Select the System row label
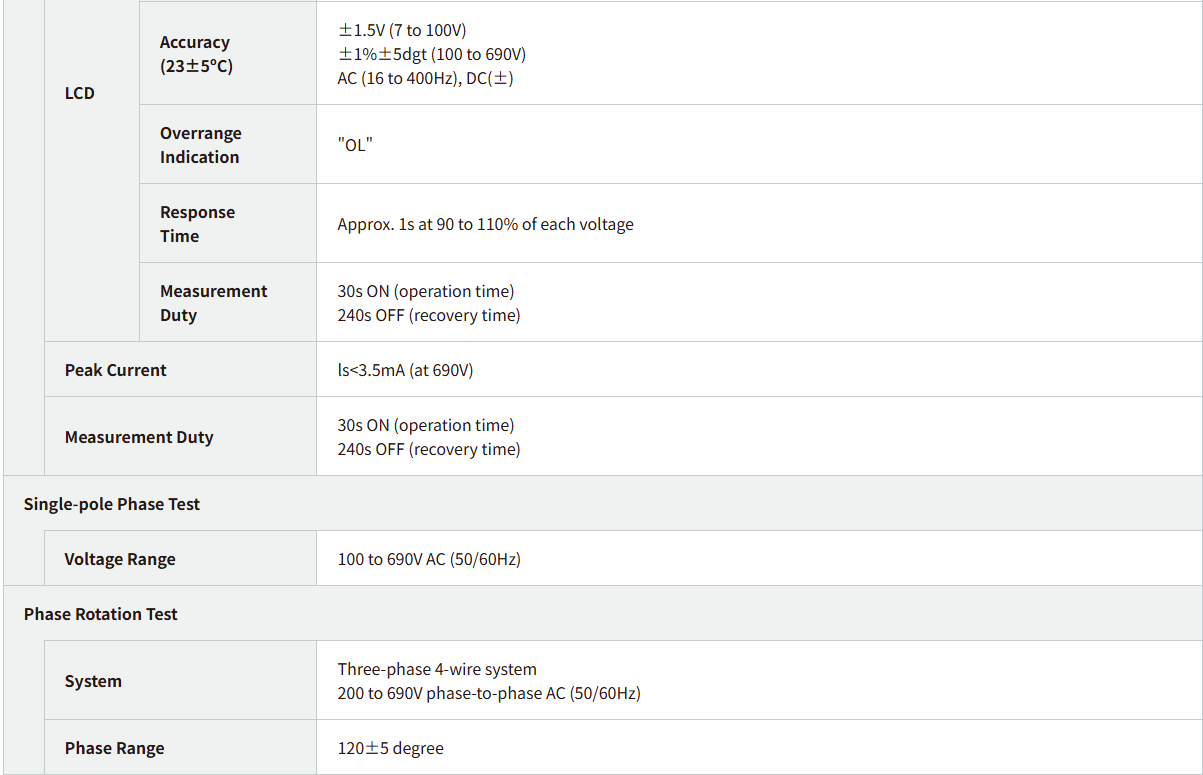 [93, 681]
